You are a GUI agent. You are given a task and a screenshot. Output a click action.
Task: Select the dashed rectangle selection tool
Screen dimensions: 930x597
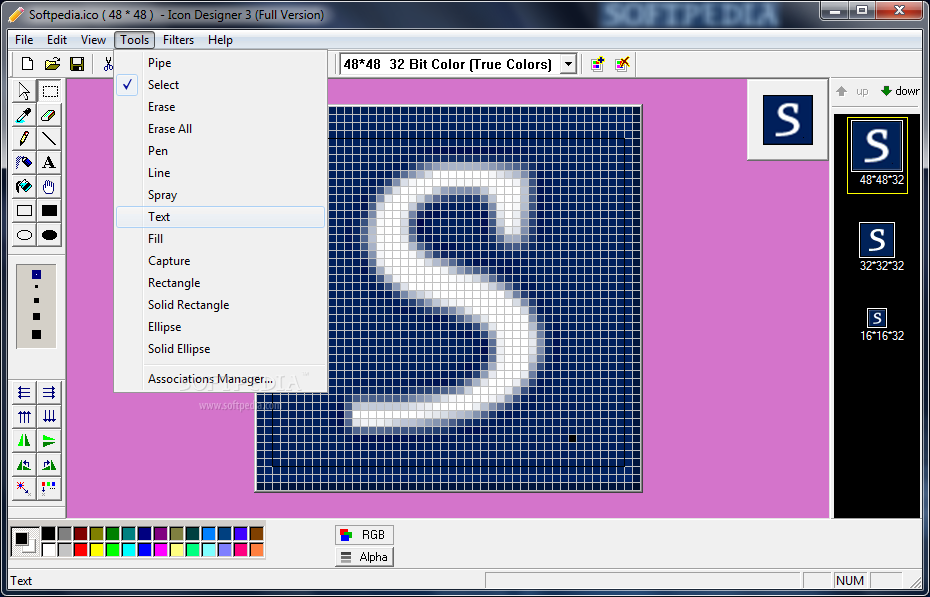50,91
